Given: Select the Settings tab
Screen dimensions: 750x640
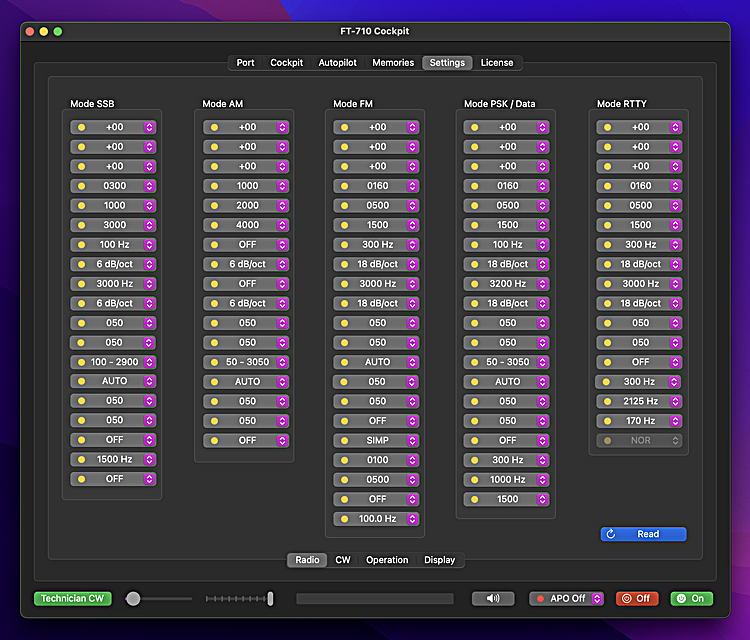Looking at the screenshot, I should pos(447,63).
